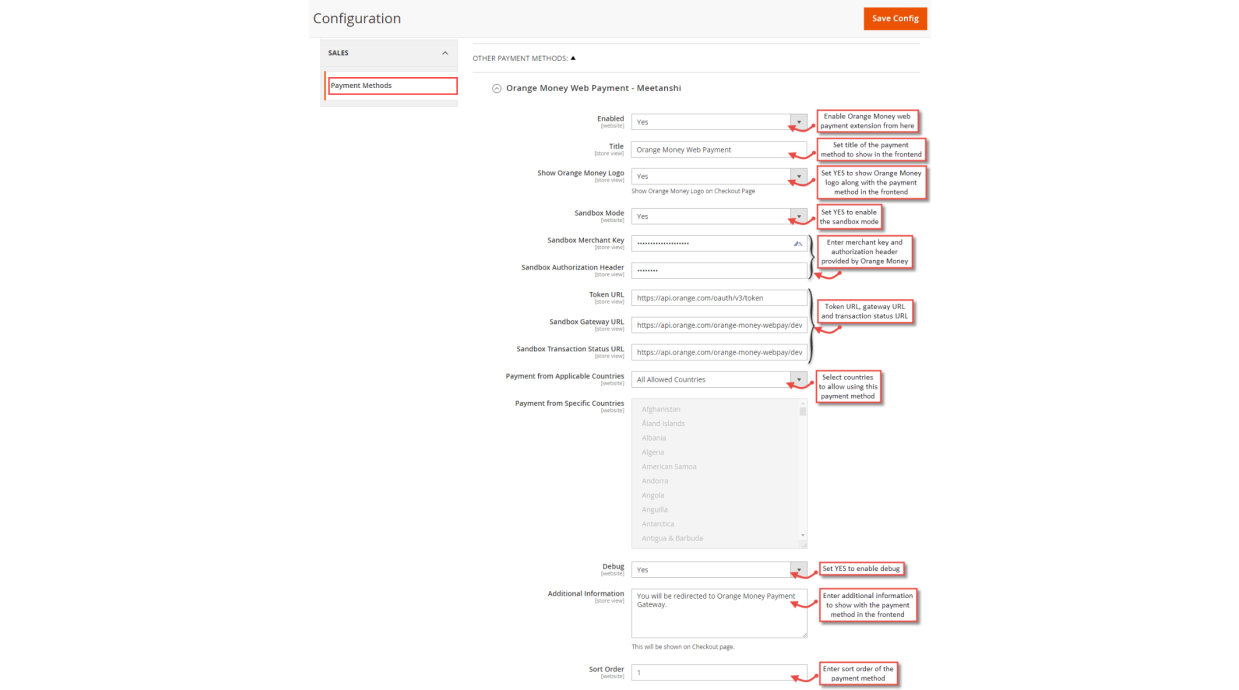Select Anguilla in the countries list
The width and height of the screenshot is (1239, 690).
[x=655, y=510]
